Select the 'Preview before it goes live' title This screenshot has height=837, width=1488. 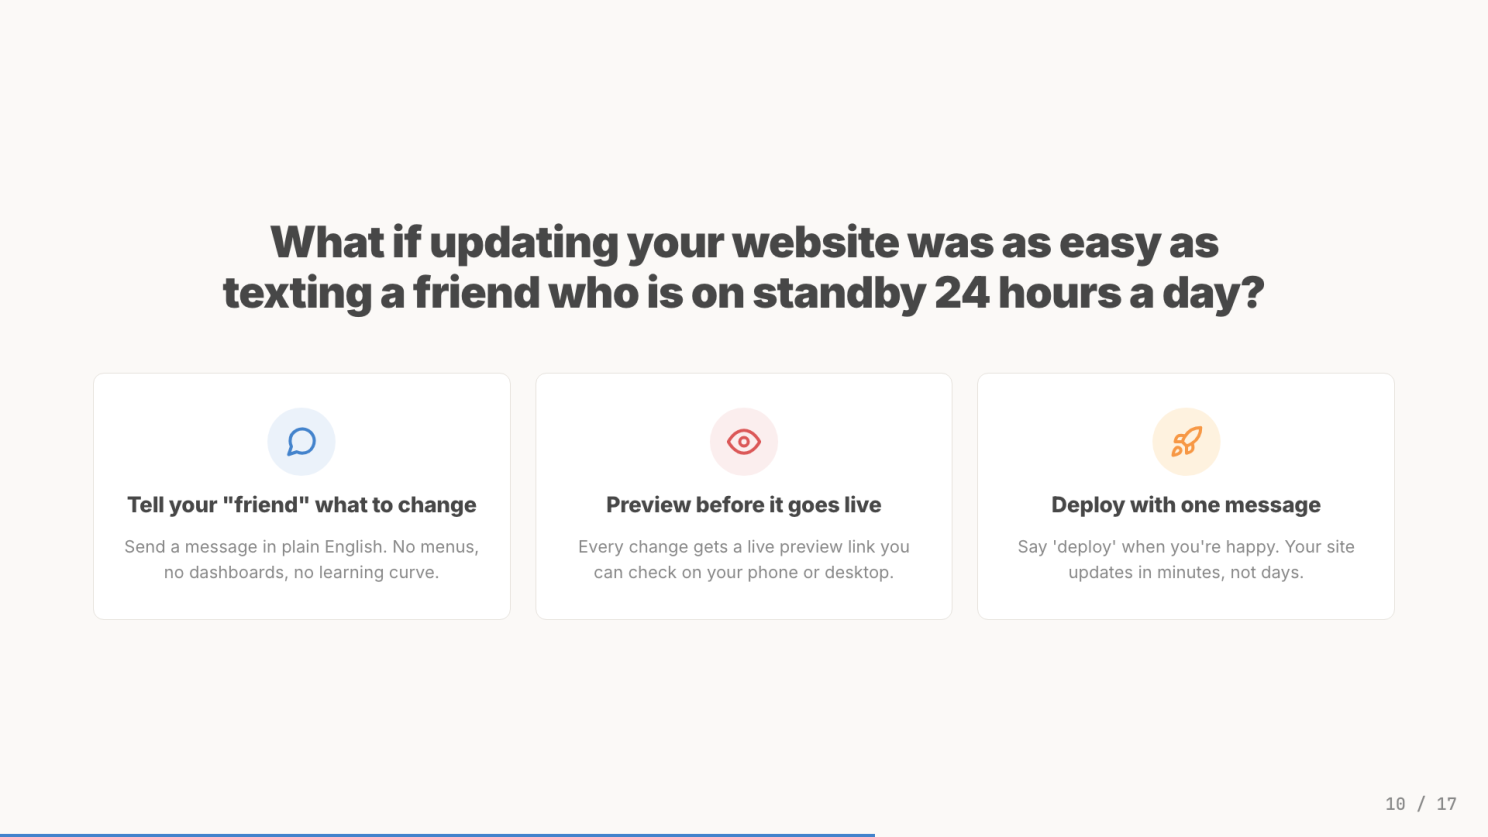pos(744,505)
